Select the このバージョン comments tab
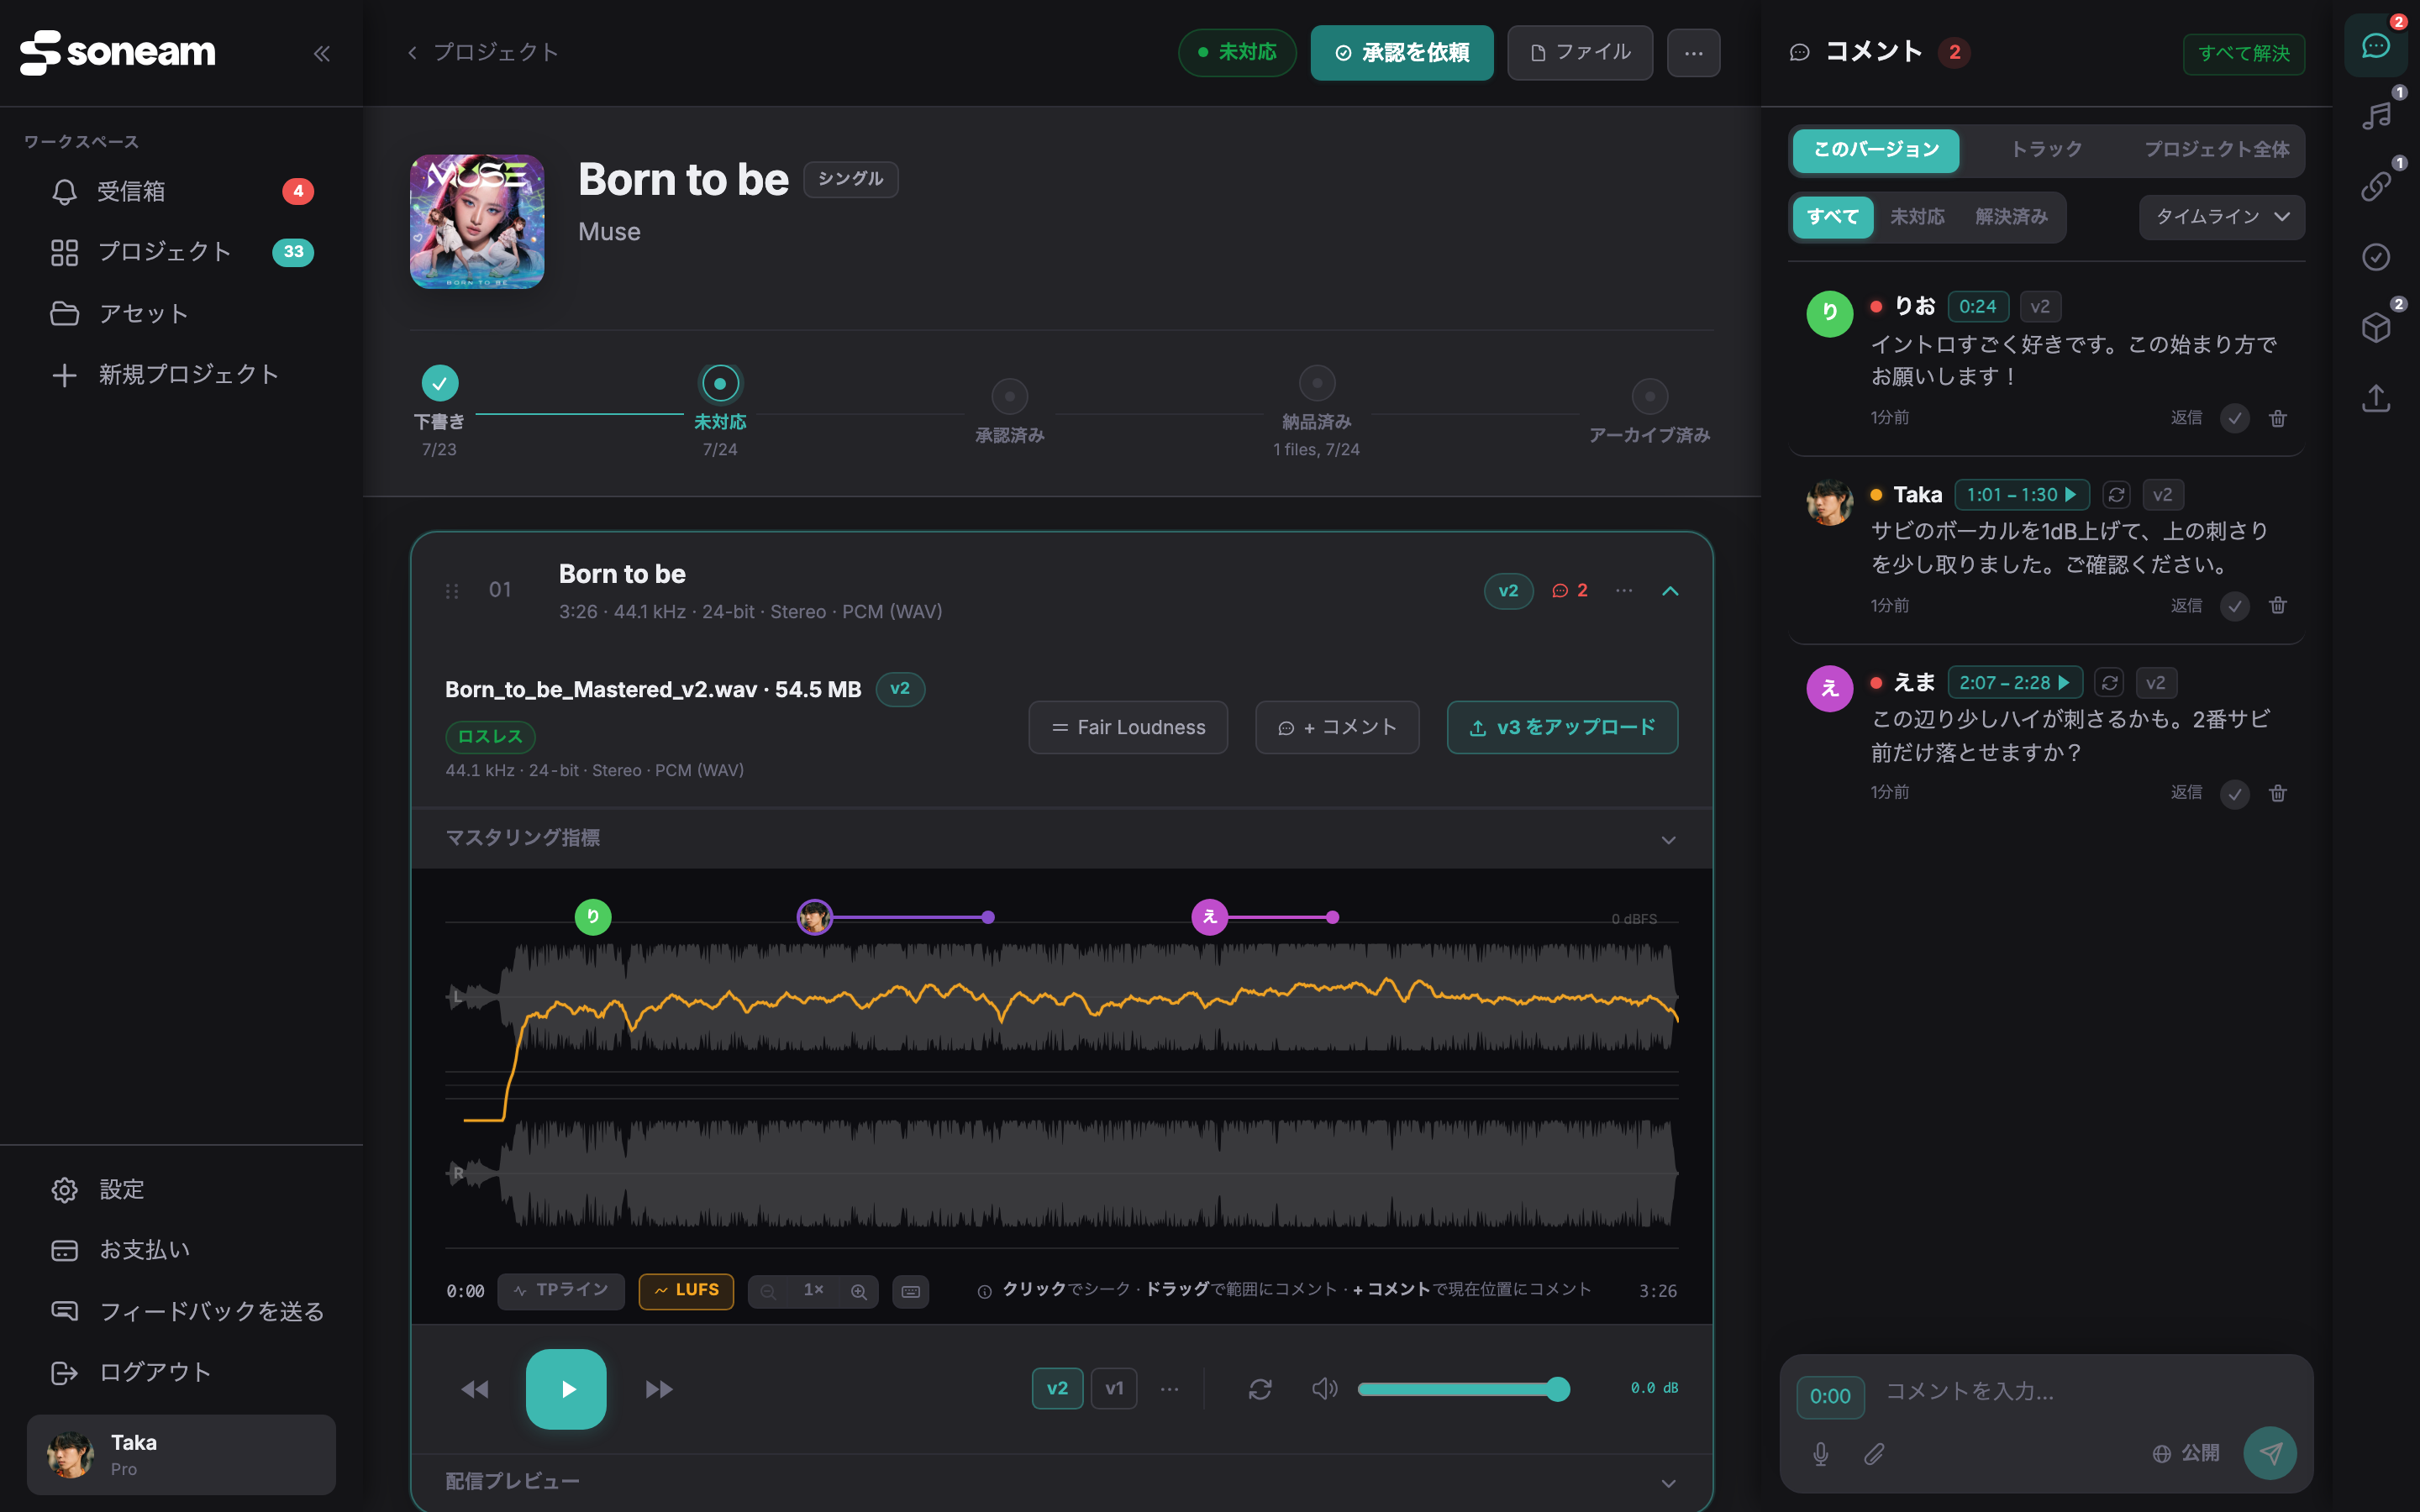The width and height of the screenshot is (2420, 1512). click(x=1876, y=150)
